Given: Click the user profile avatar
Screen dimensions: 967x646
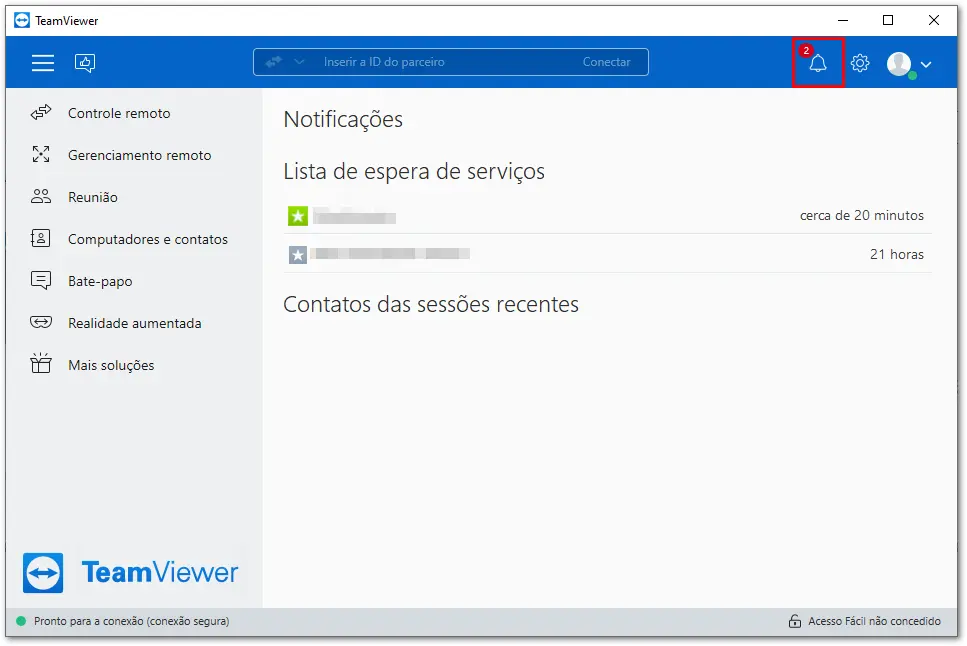Looking at the screenshot, I should 899,64.
